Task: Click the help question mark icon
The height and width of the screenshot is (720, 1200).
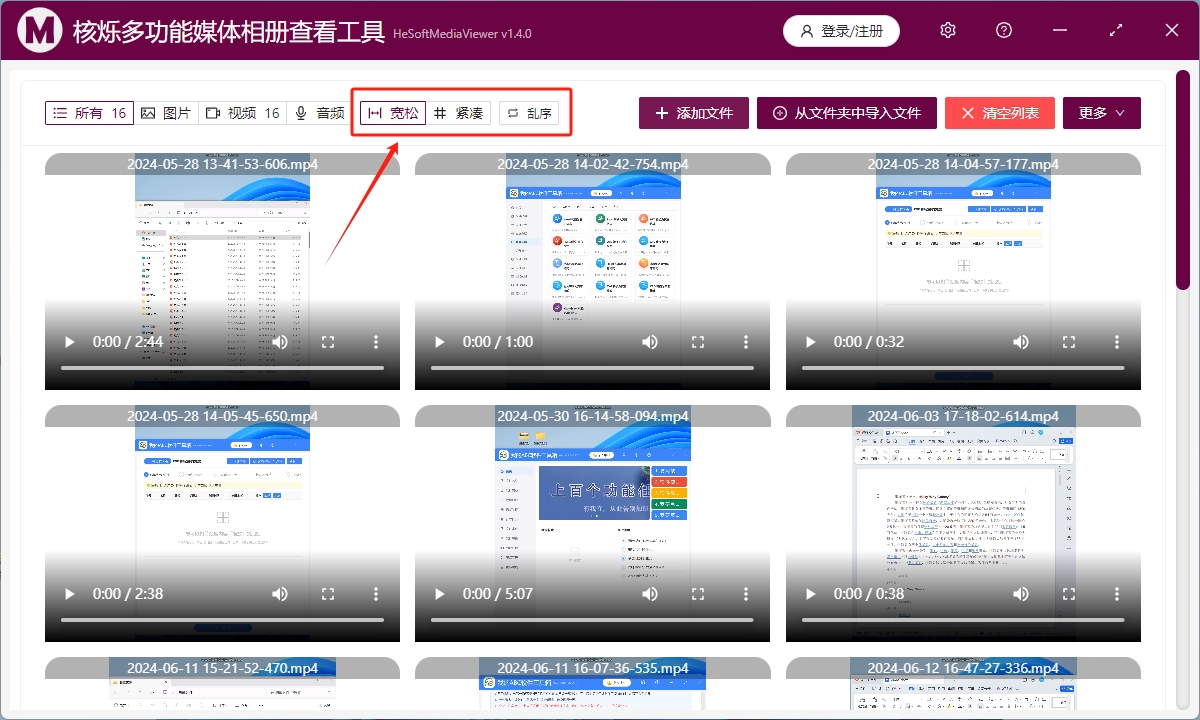Action: [x=1004, y=31]
